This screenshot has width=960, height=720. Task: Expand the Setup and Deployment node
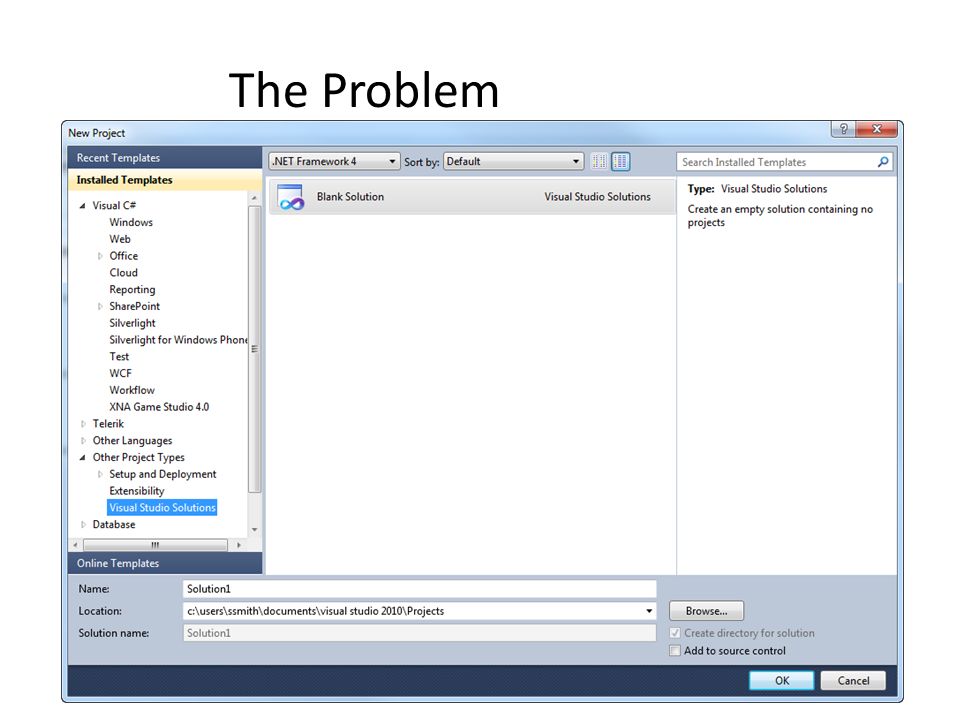(x=100, y=474)
